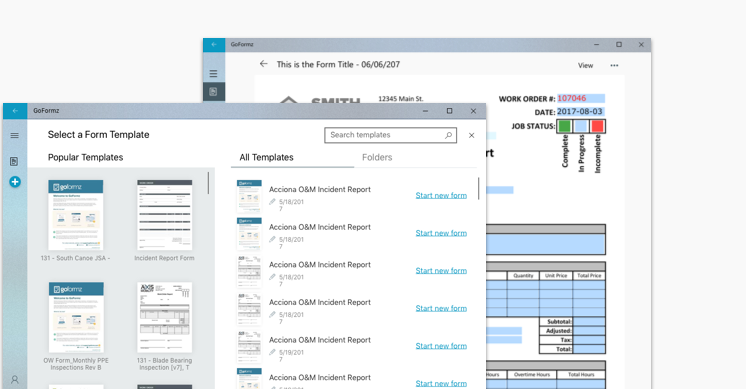Switch to All Templates tab
This screenshot has height=389, width=746.
tap(266, 157)
